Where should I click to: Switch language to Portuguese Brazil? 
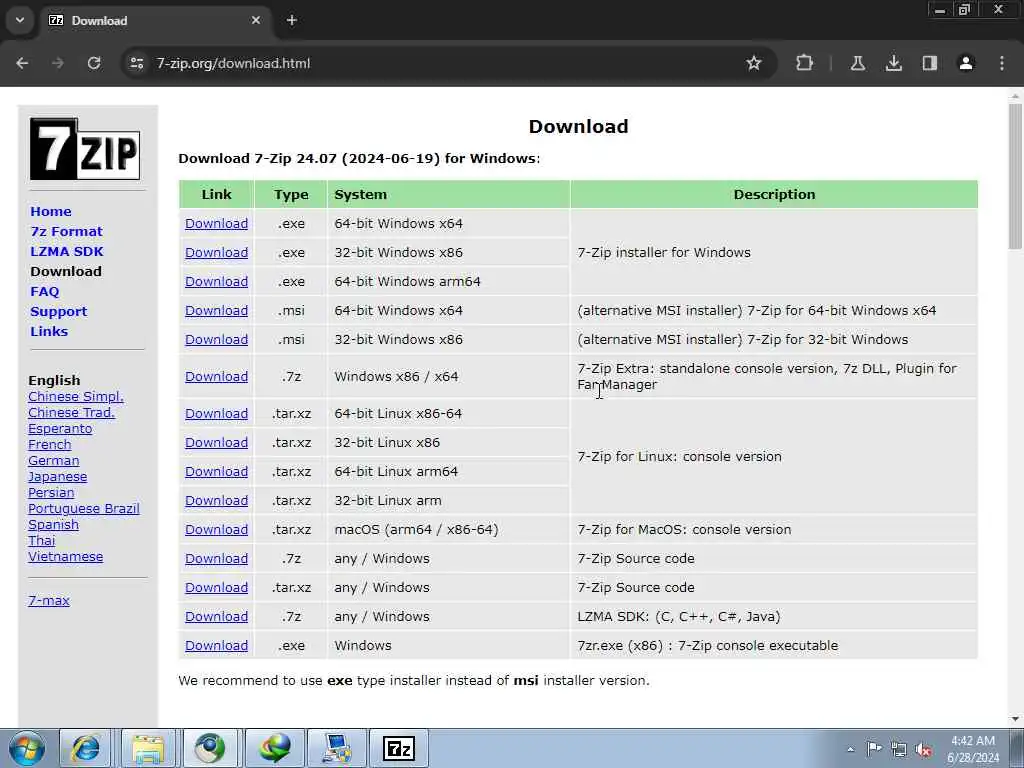click(x=84, y=509)
